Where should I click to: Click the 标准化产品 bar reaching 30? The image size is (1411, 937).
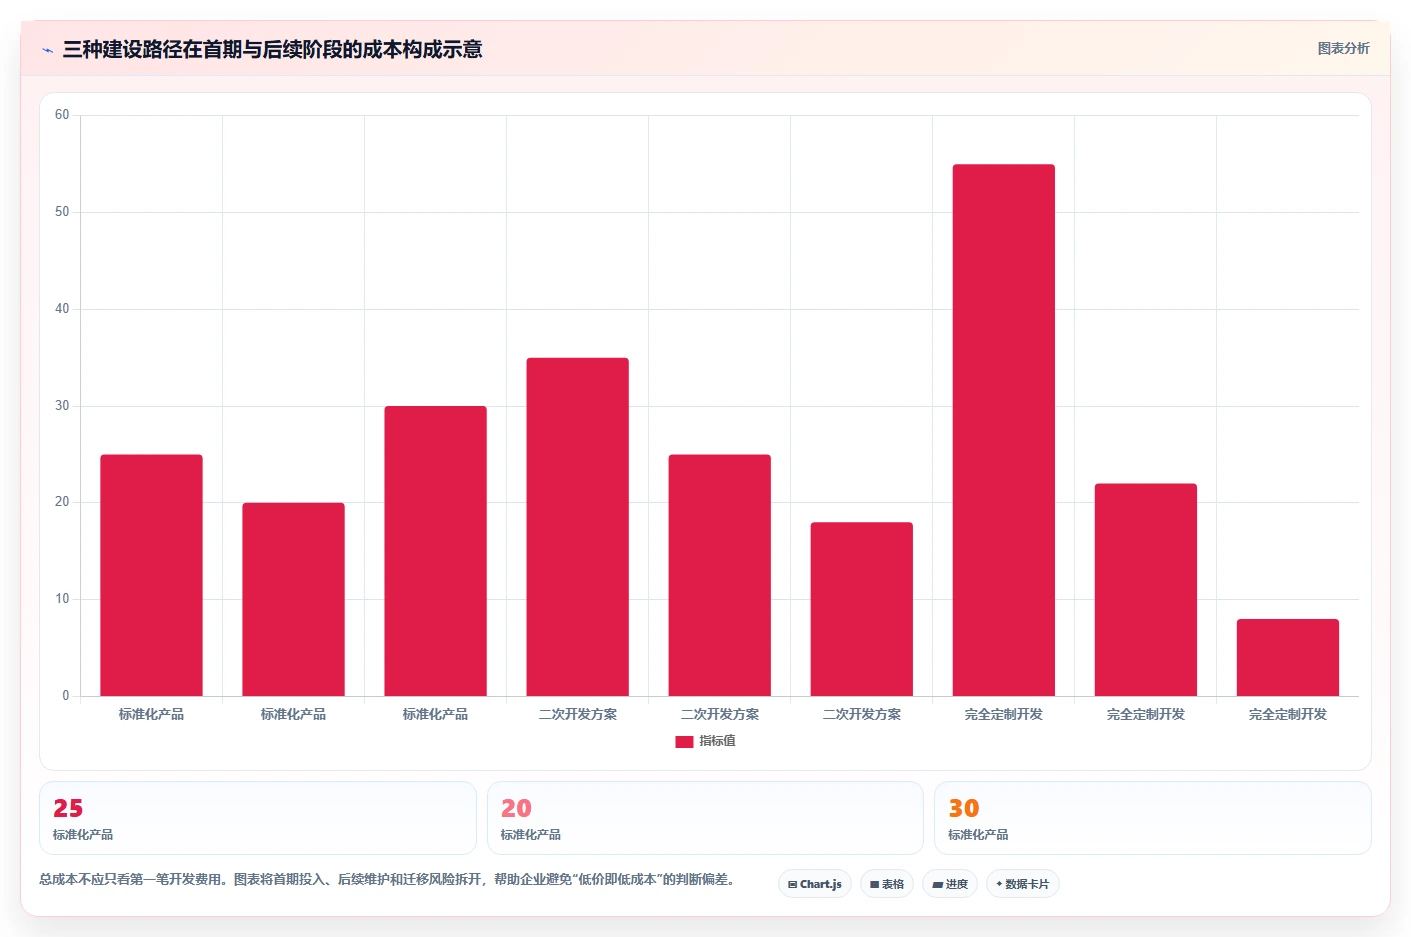pos(435,551)
